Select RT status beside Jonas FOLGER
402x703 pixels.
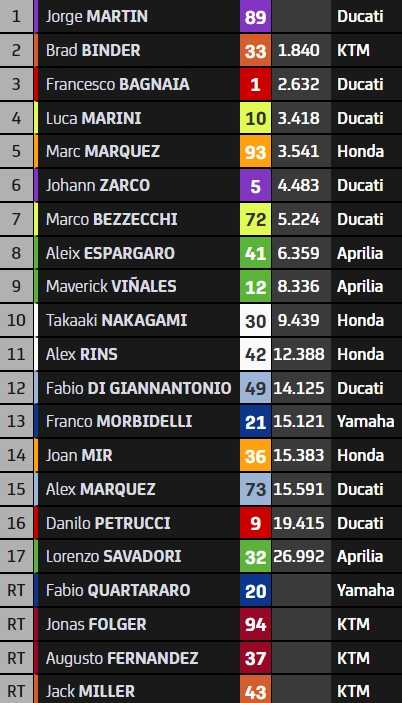17,624
